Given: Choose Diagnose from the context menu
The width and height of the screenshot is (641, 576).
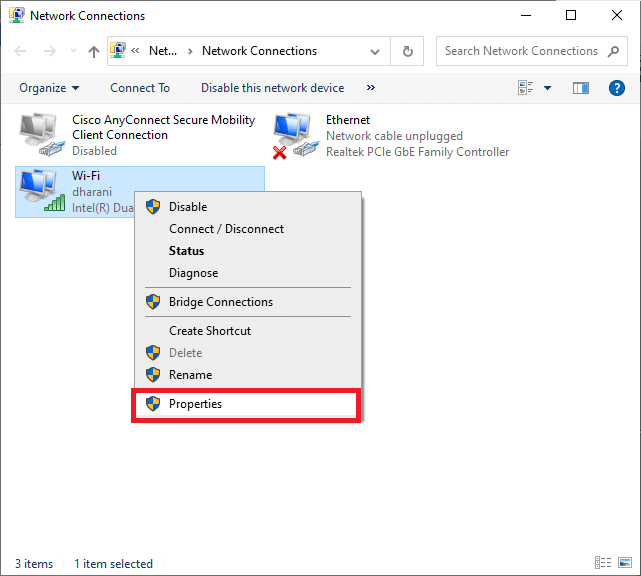Looking at the screenshot, I should (x=193, y=273).
